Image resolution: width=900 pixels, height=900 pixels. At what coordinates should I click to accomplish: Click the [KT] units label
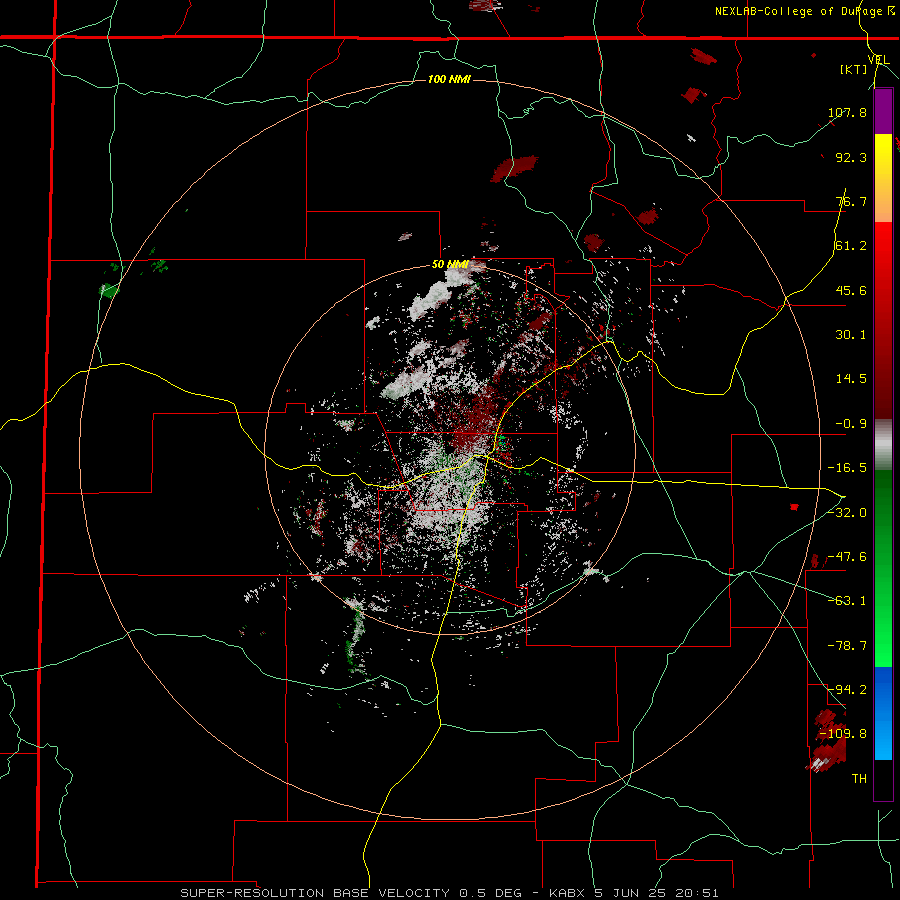pos(854,69)
